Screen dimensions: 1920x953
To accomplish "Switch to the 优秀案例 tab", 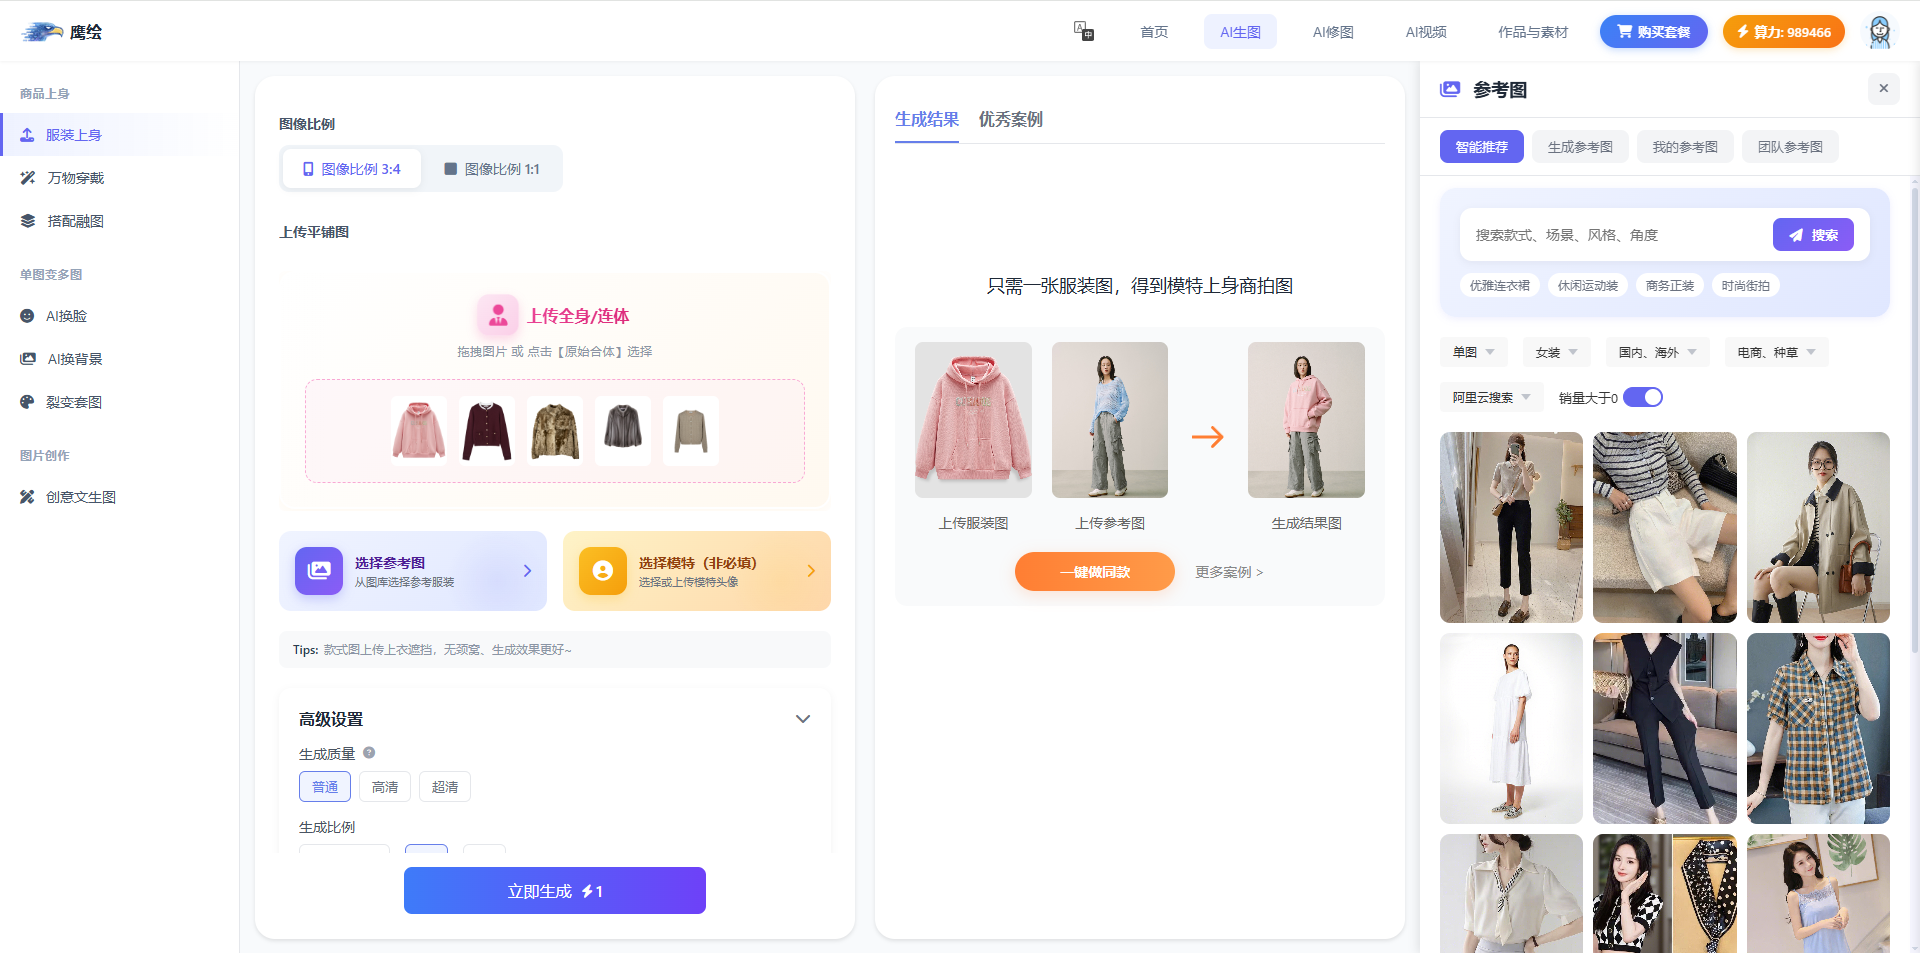I will coord(1010,119).
